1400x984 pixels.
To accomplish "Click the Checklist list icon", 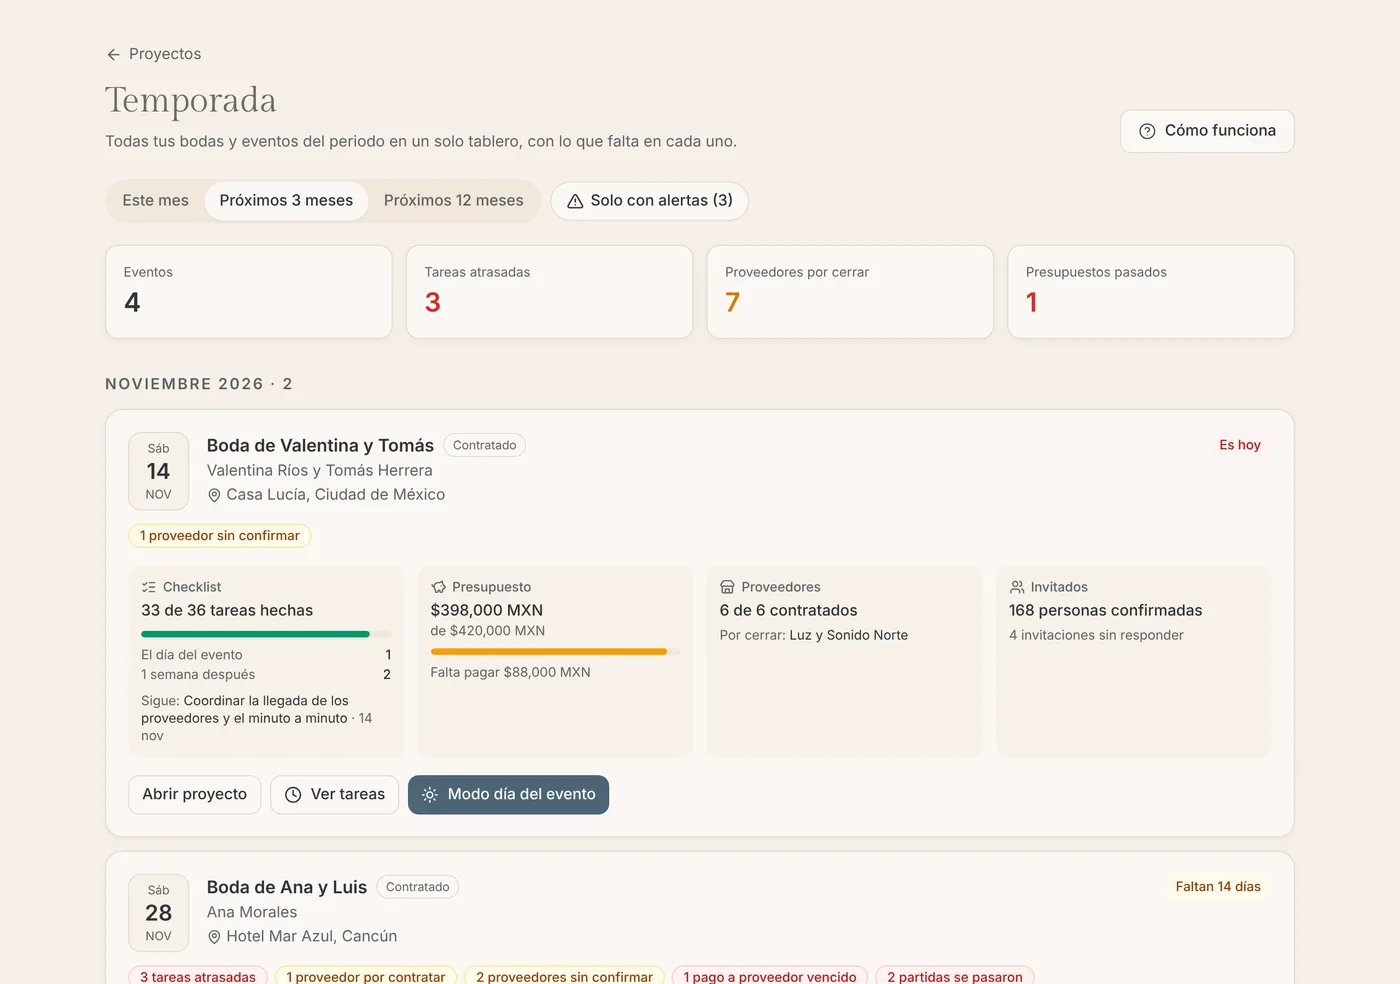I will 149,587.
